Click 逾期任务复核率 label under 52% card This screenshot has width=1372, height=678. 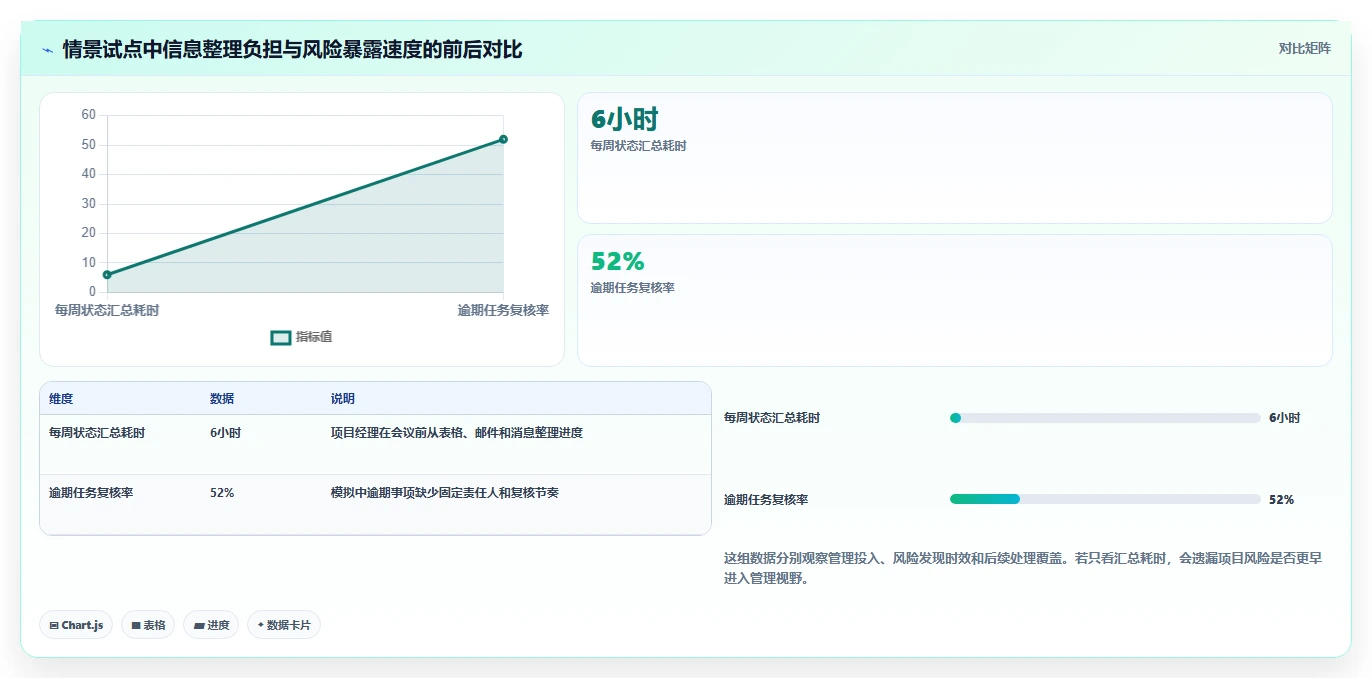(x=633, y=288)
